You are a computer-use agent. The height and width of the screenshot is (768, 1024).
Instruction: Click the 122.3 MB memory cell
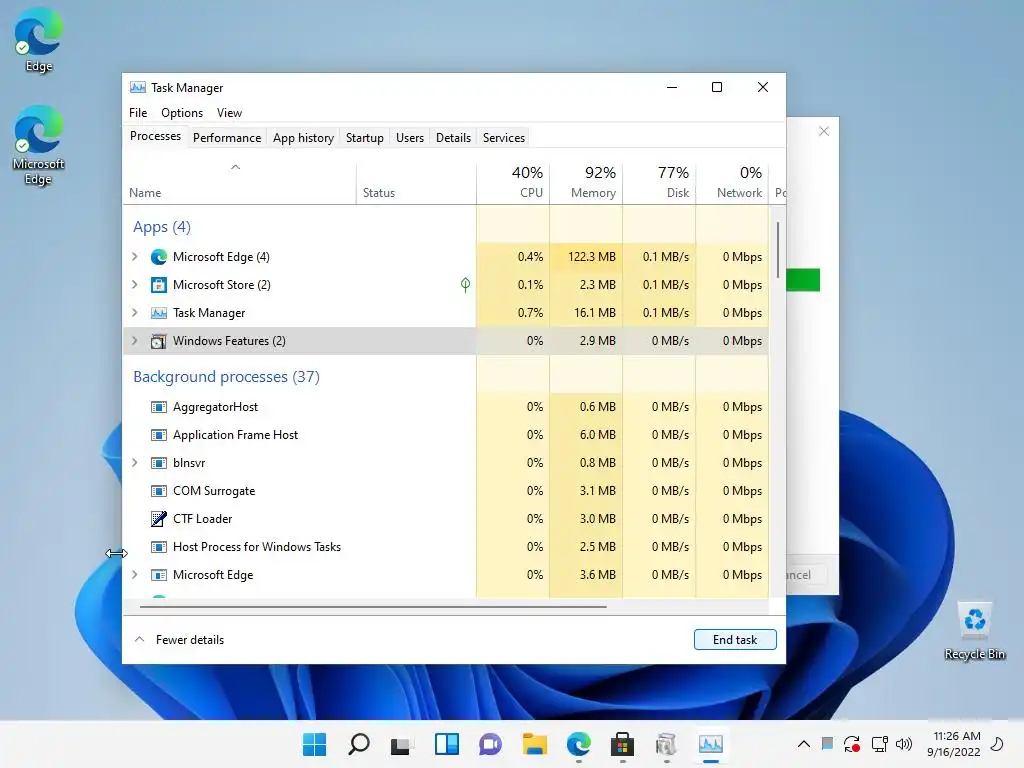[x=586, y=257]
